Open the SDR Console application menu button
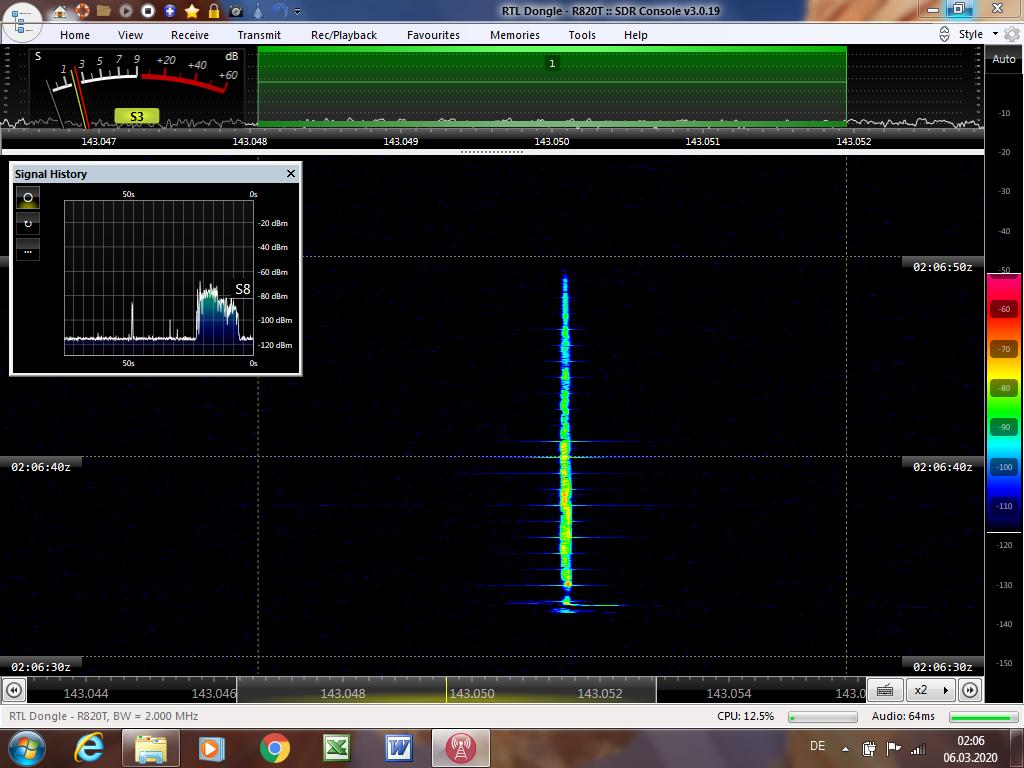Screen dimensions: 1024x768 pyautogui.click(x=21, y=21)
